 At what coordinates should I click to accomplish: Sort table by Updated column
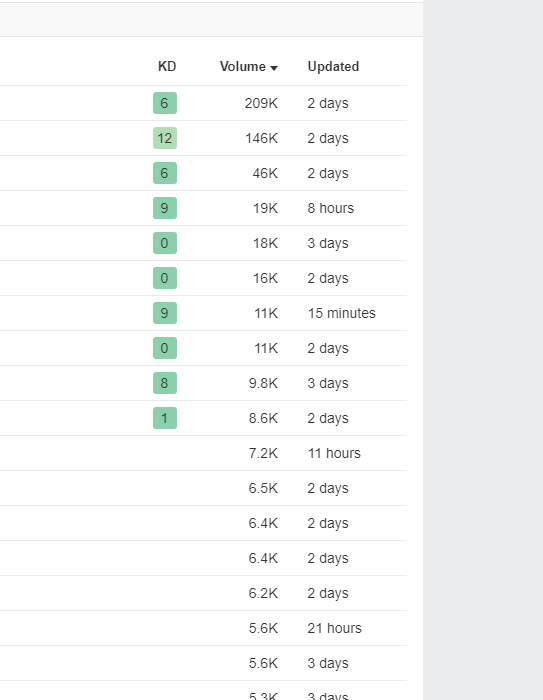[x=333, y=67]
